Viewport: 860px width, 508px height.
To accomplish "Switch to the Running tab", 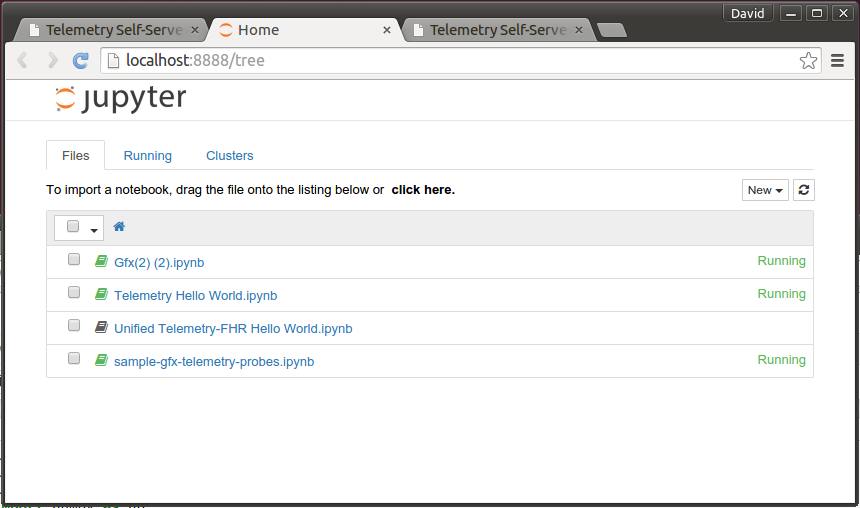I will tap(148, 156).
